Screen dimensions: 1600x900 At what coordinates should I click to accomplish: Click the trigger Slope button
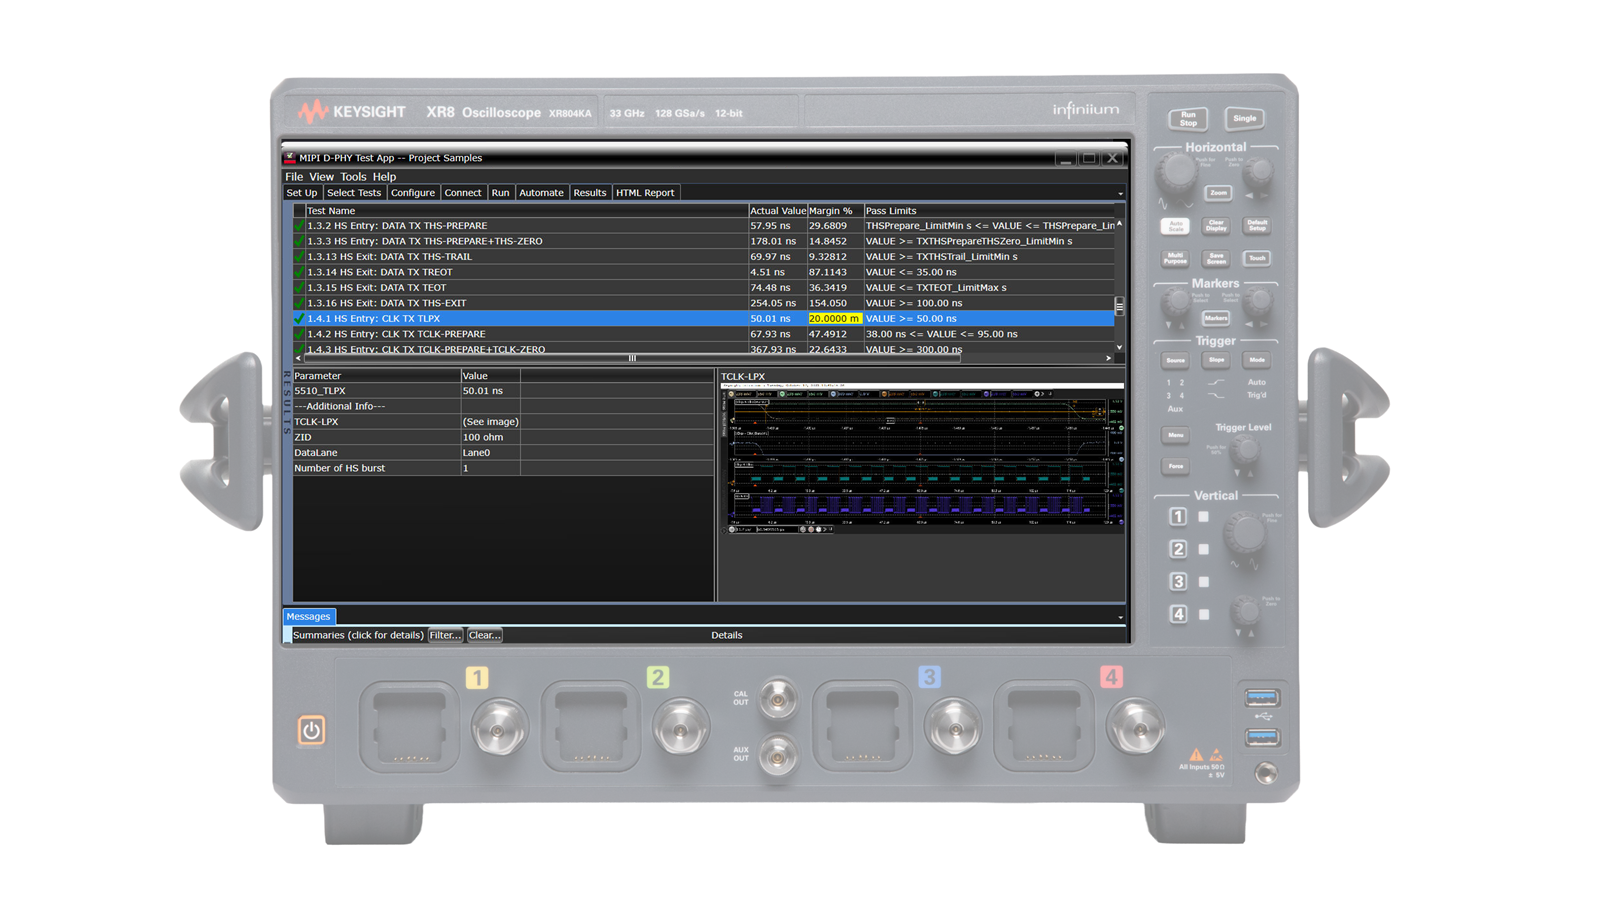point(1216,360)
